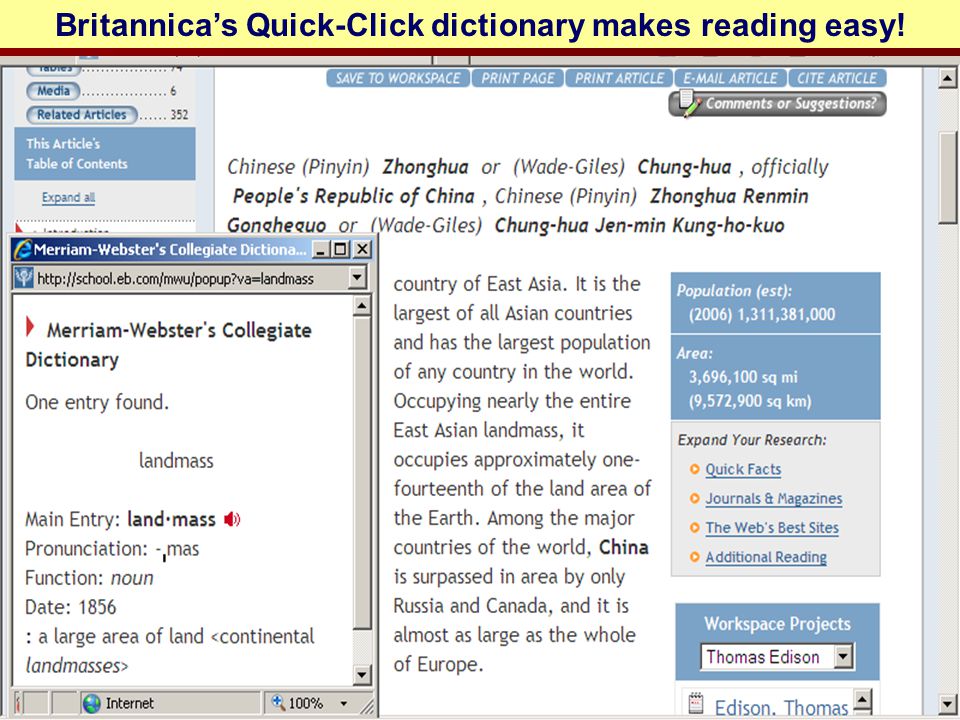Open the Edison, Thomas workspace entry
960x720 pixels.
[781, 708]
